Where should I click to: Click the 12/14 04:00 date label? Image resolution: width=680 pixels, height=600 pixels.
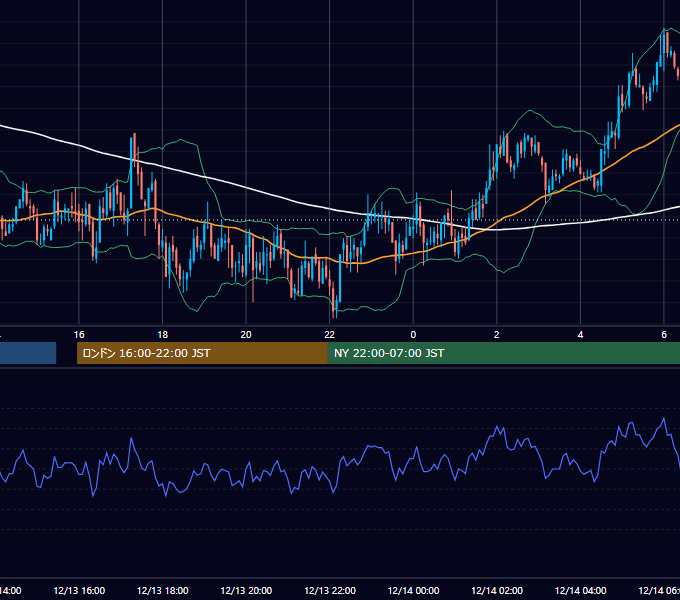pyautogui.click(x=581, y=590)
